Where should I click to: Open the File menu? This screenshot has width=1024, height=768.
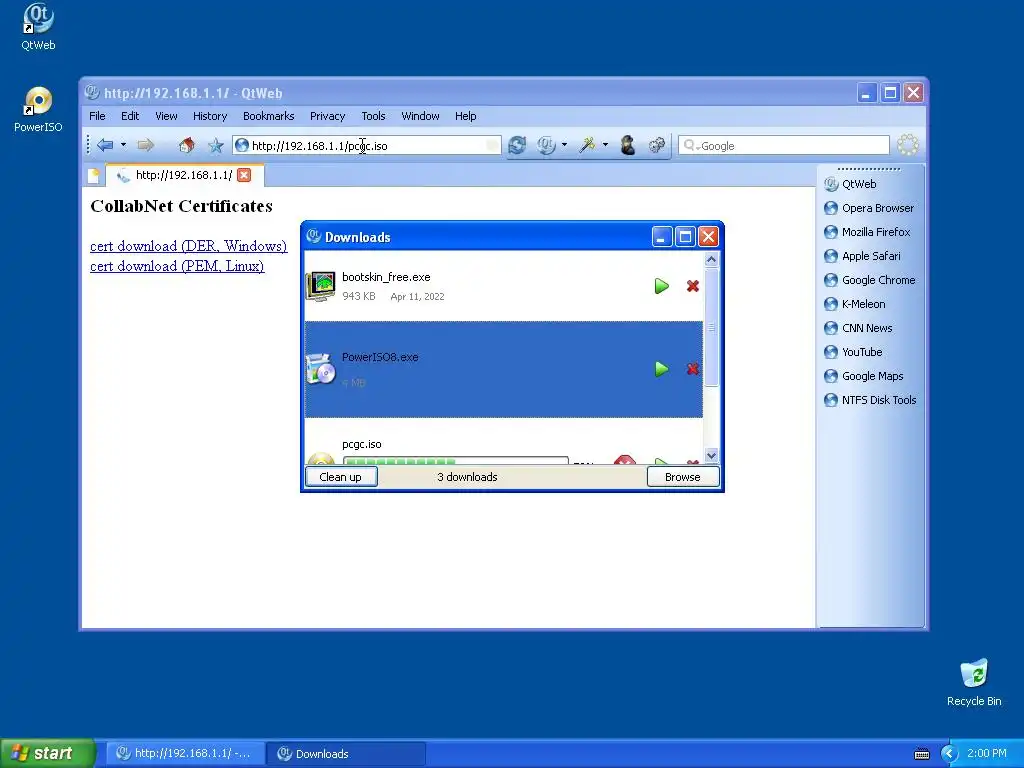[97, 116]
